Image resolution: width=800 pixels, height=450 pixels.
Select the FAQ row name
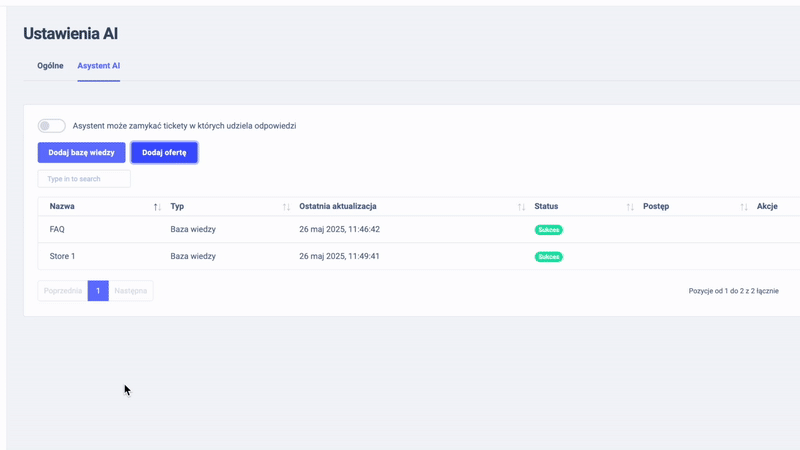57,230
